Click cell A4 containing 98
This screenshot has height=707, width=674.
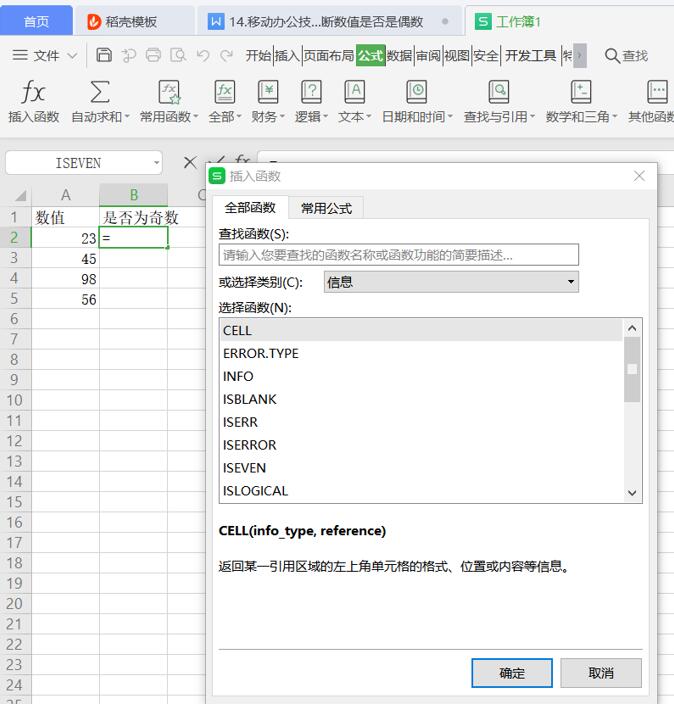point(65,279)
